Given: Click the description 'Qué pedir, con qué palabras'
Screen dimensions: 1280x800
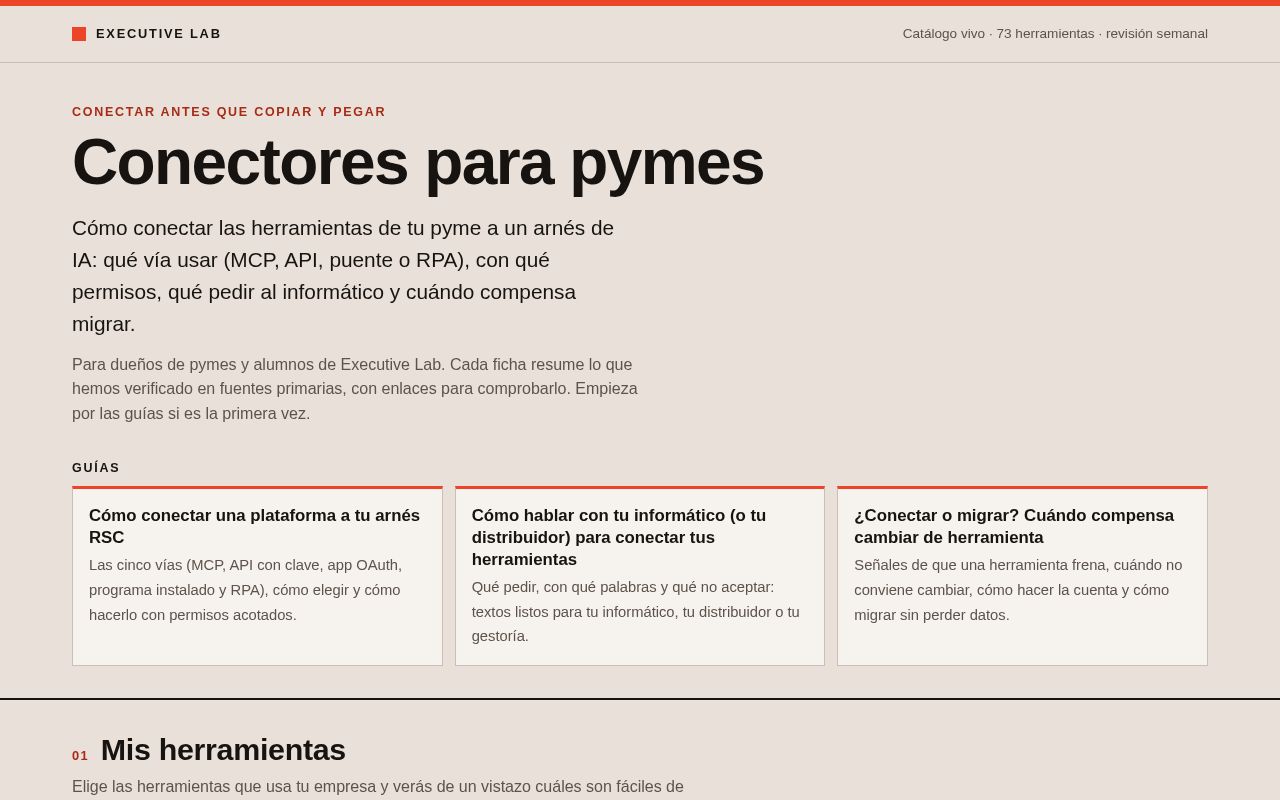Looking at the screenshot, I should click(636, 612).
